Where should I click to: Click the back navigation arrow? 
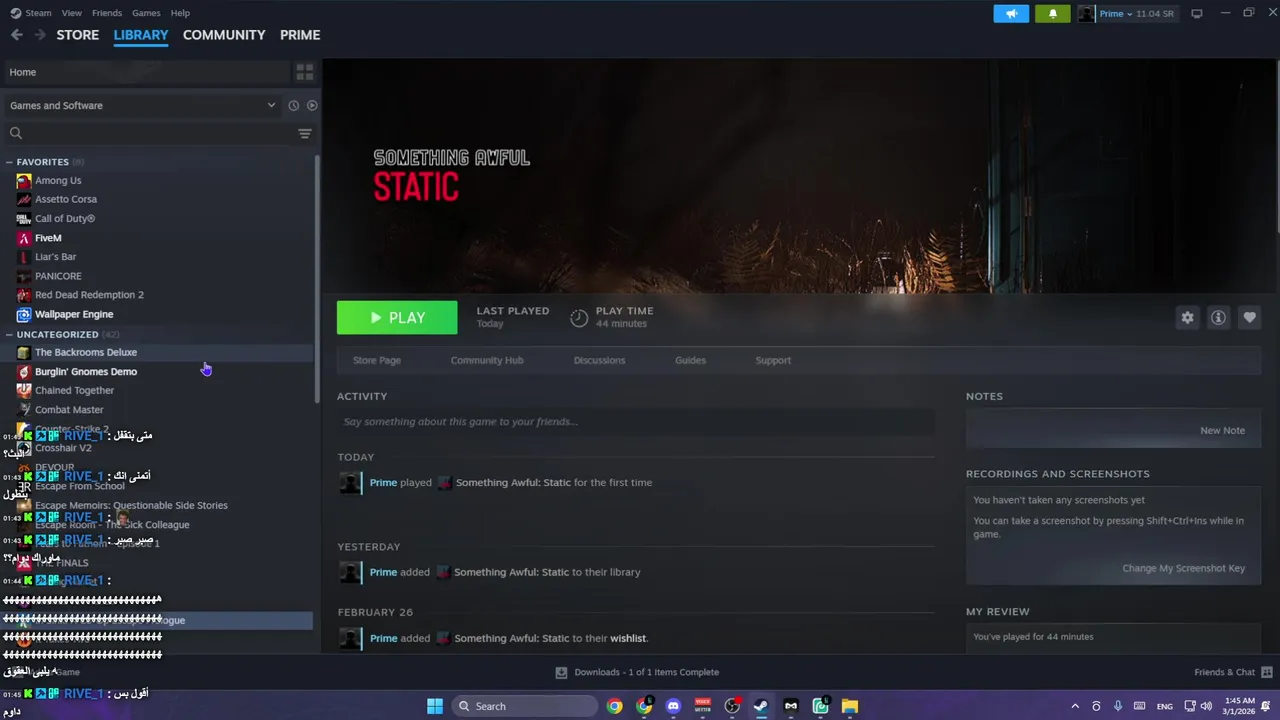click(x=16, y=35)
